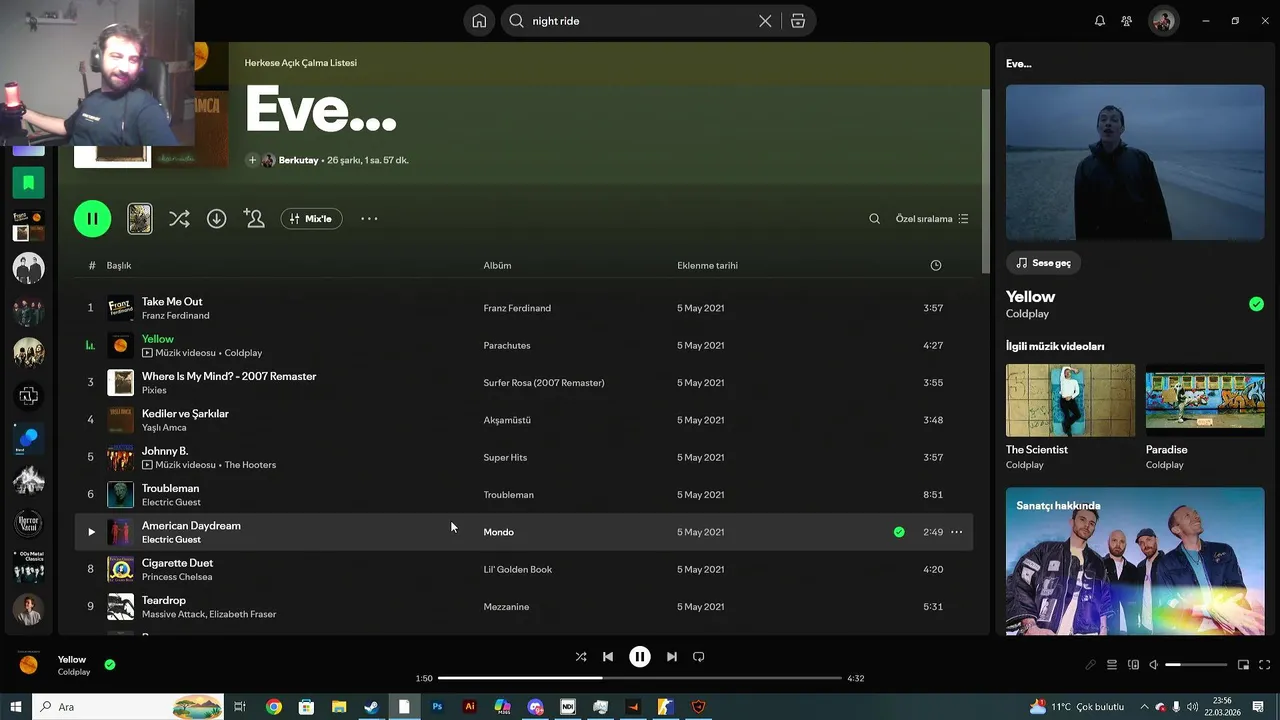Open the Rammstein logo sidebar item
Screen dimensions: 1280x720
(29, 396)
